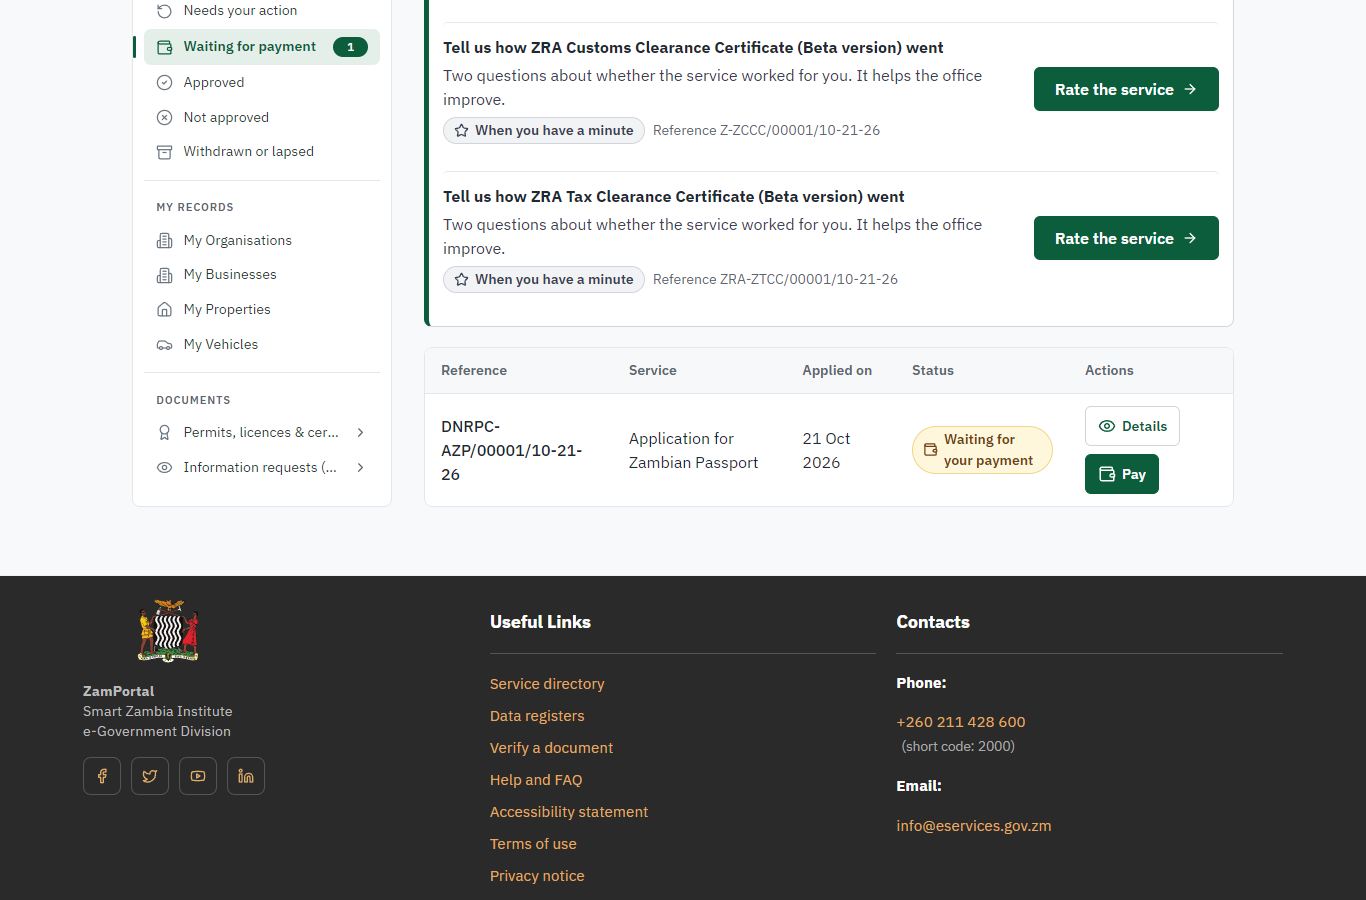Pay for the Zambian Passport application
1366x900 pixels.
point(1122,474)
